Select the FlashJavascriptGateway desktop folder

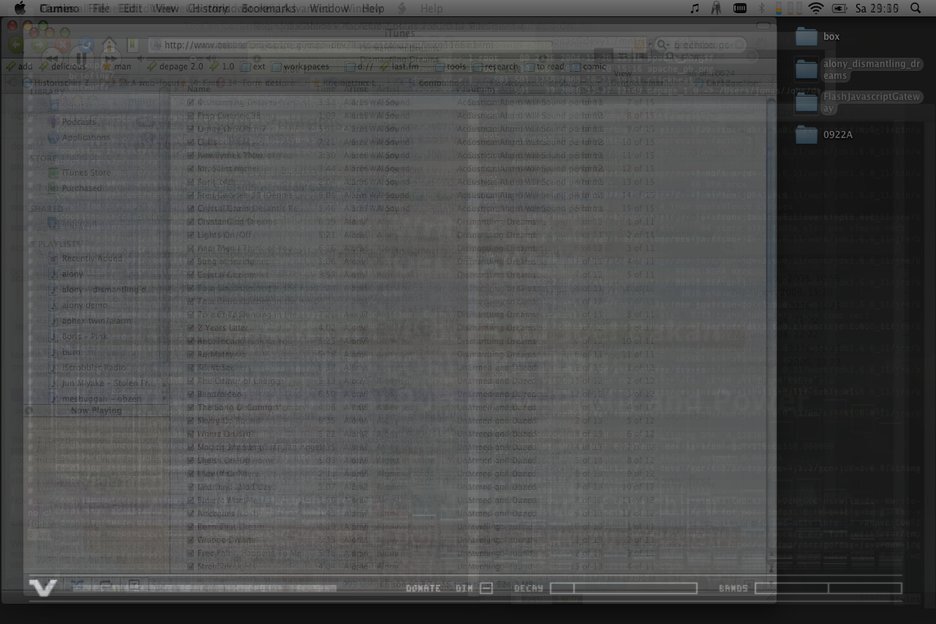(x=858, y=102)
